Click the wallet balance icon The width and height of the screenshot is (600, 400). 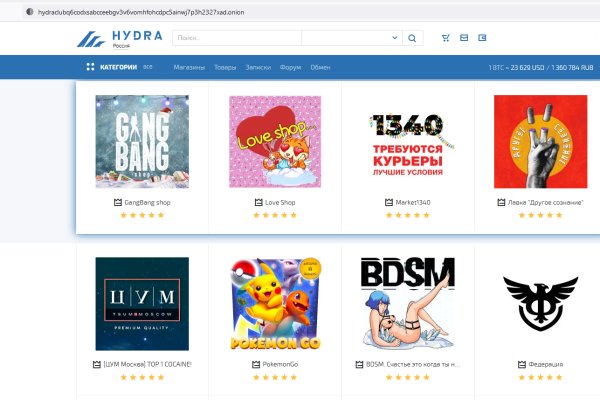(x=482, y=38)
